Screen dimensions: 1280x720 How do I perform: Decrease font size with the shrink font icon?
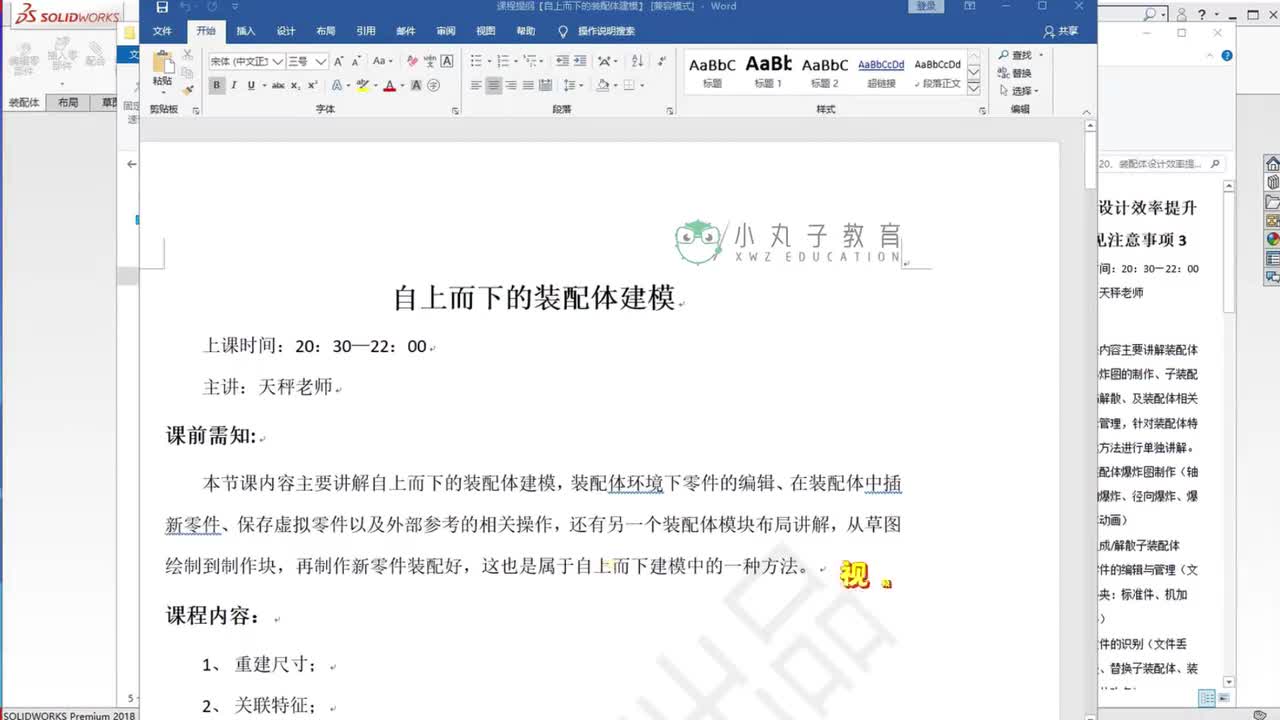pyautogui.click(x=356, y=61)
